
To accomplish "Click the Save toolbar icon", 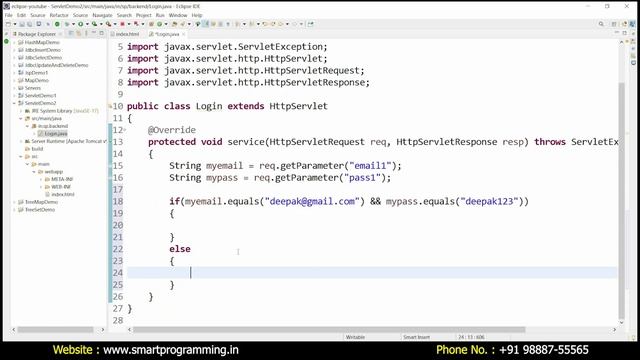I will pos(22,24).
